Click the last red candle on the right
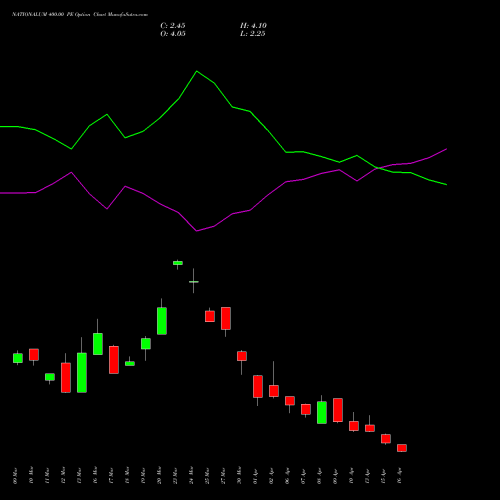The image size is (500, 500). [x=402, y=448]
